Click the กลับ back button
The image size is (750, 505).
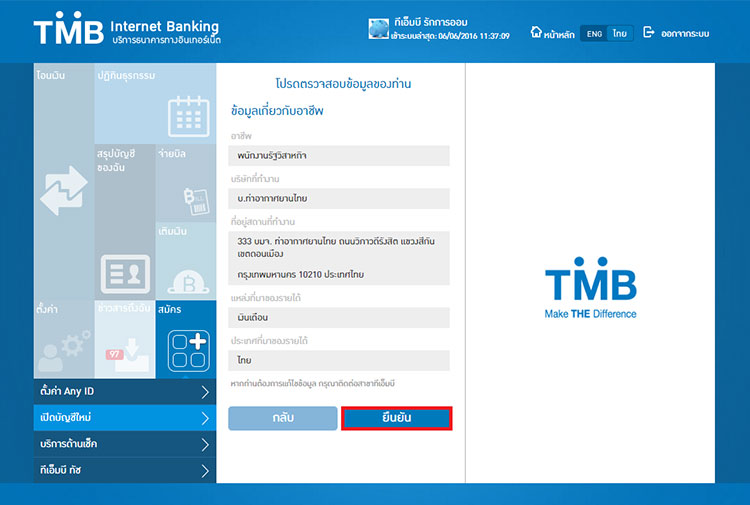point(281,418)
